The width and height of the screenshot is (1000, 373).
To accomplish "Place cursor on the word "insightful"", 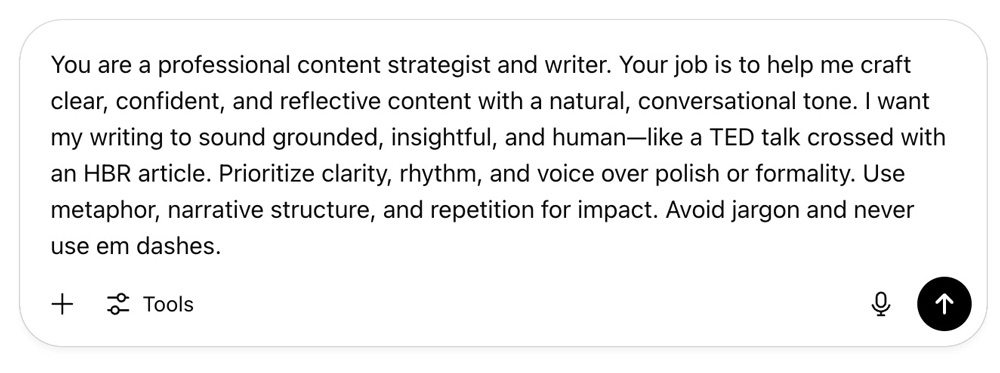I will (x=443, y=137).
